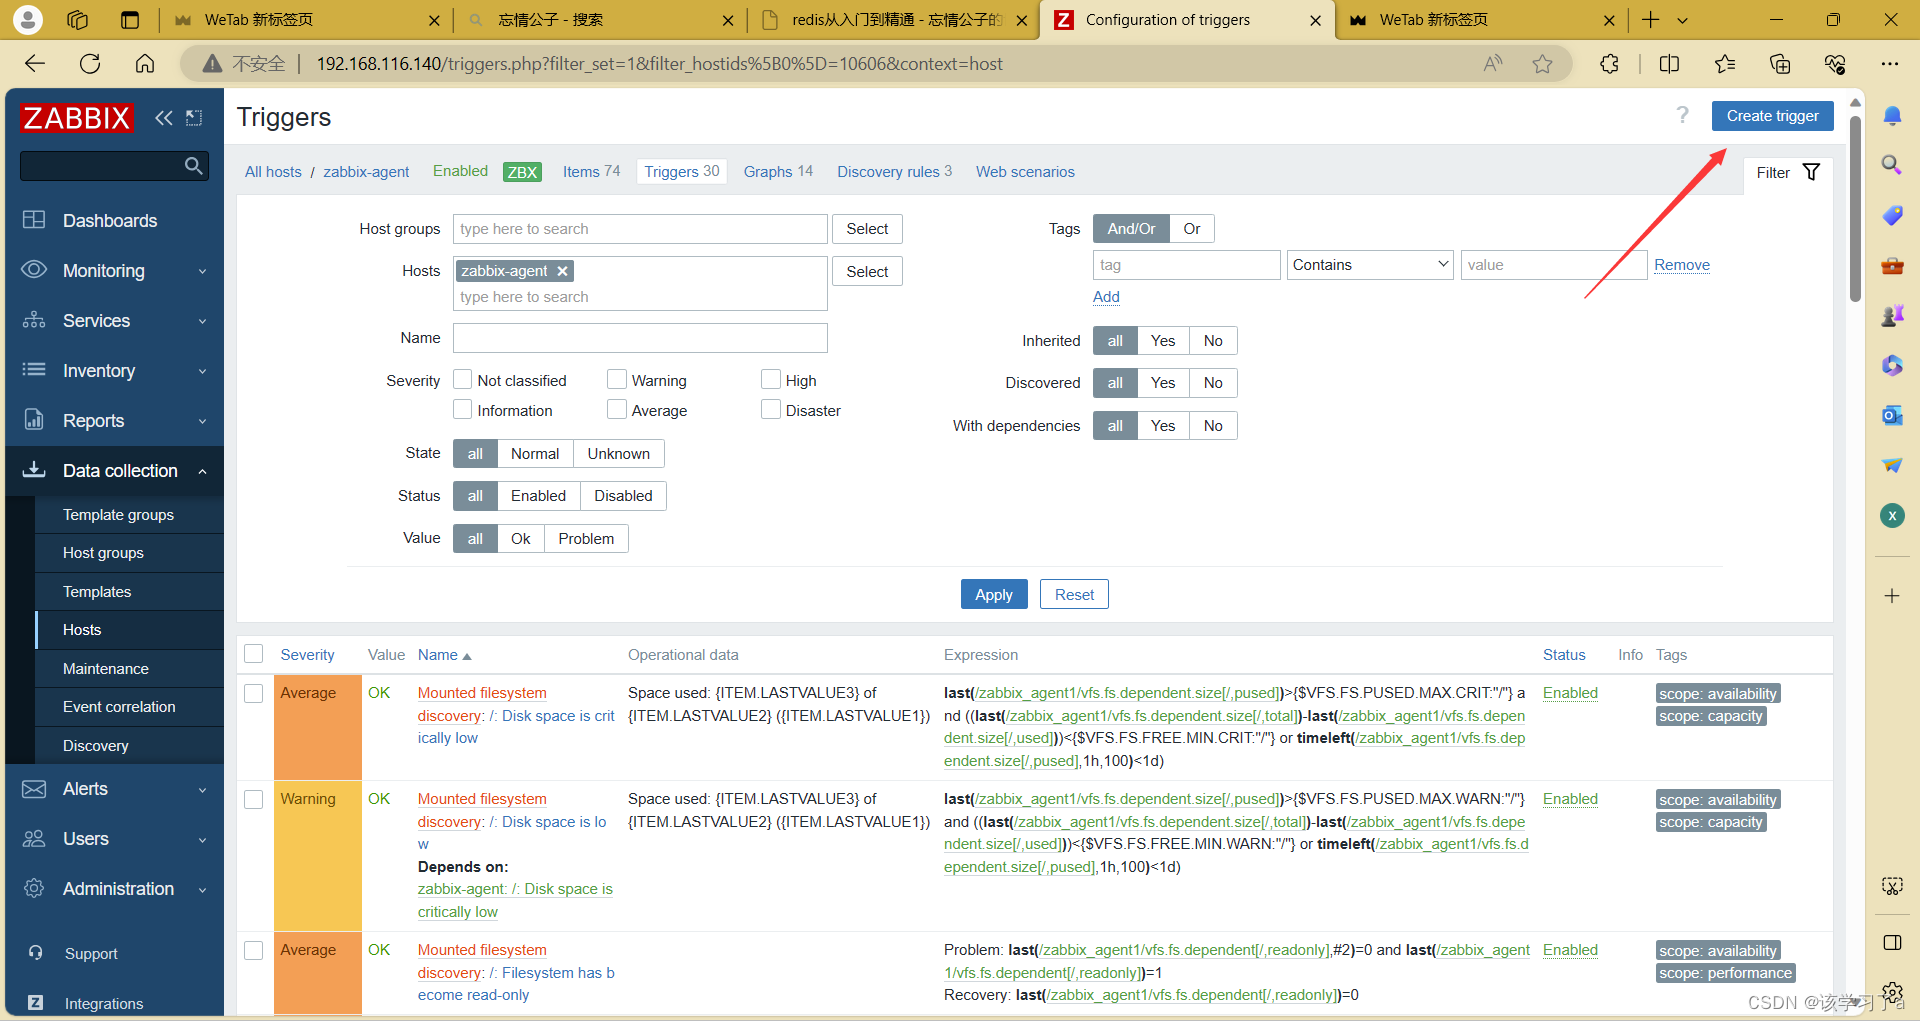
Task: Click the Remove tag link
Action: (x=1682, y=265)
